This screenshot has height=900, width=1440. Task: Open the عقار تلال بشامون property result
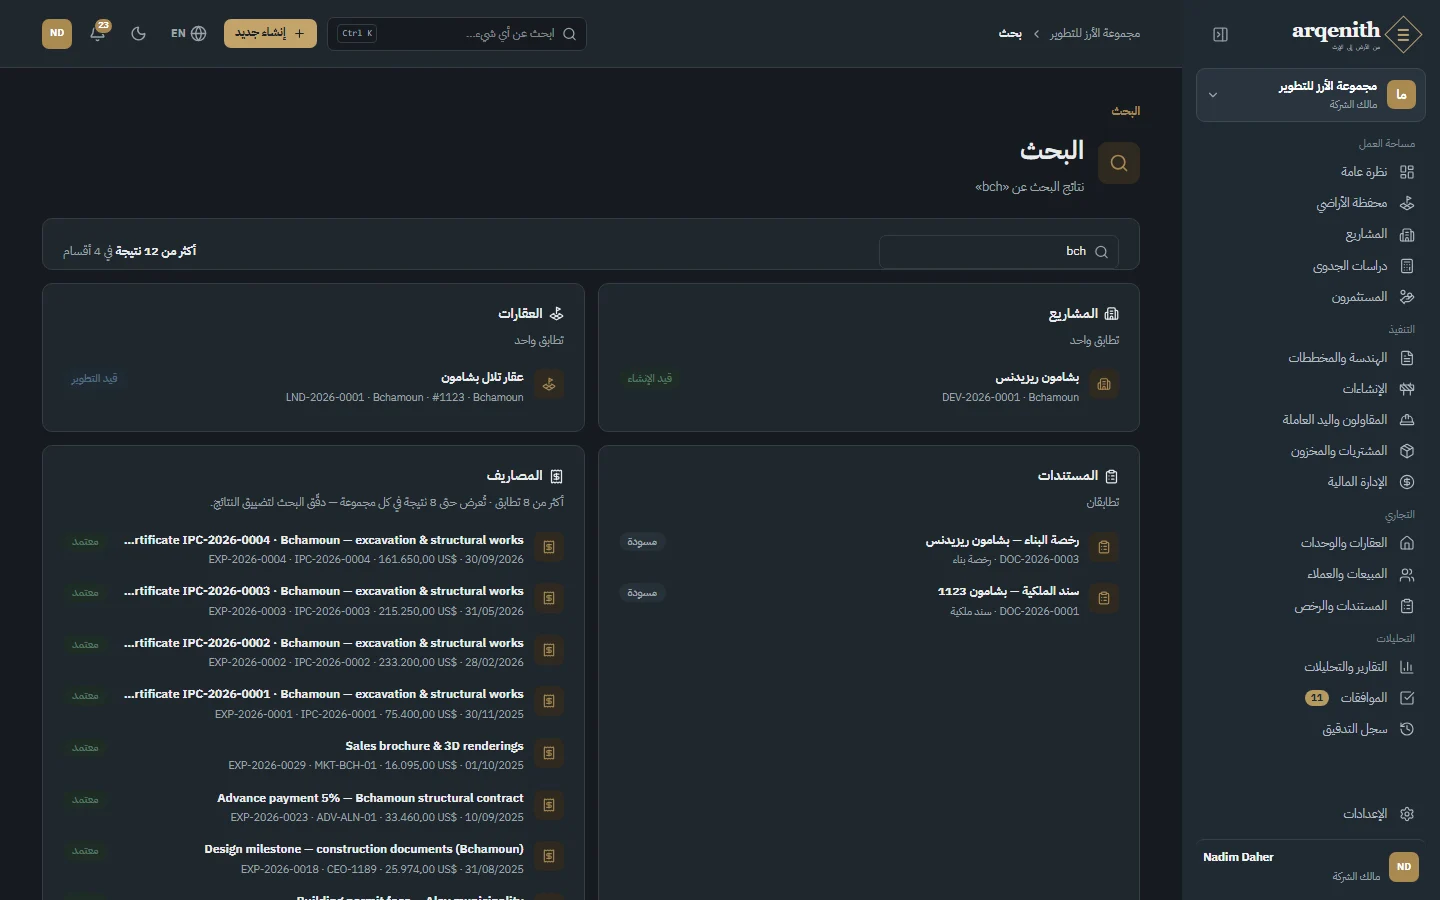tap(313, 387)
